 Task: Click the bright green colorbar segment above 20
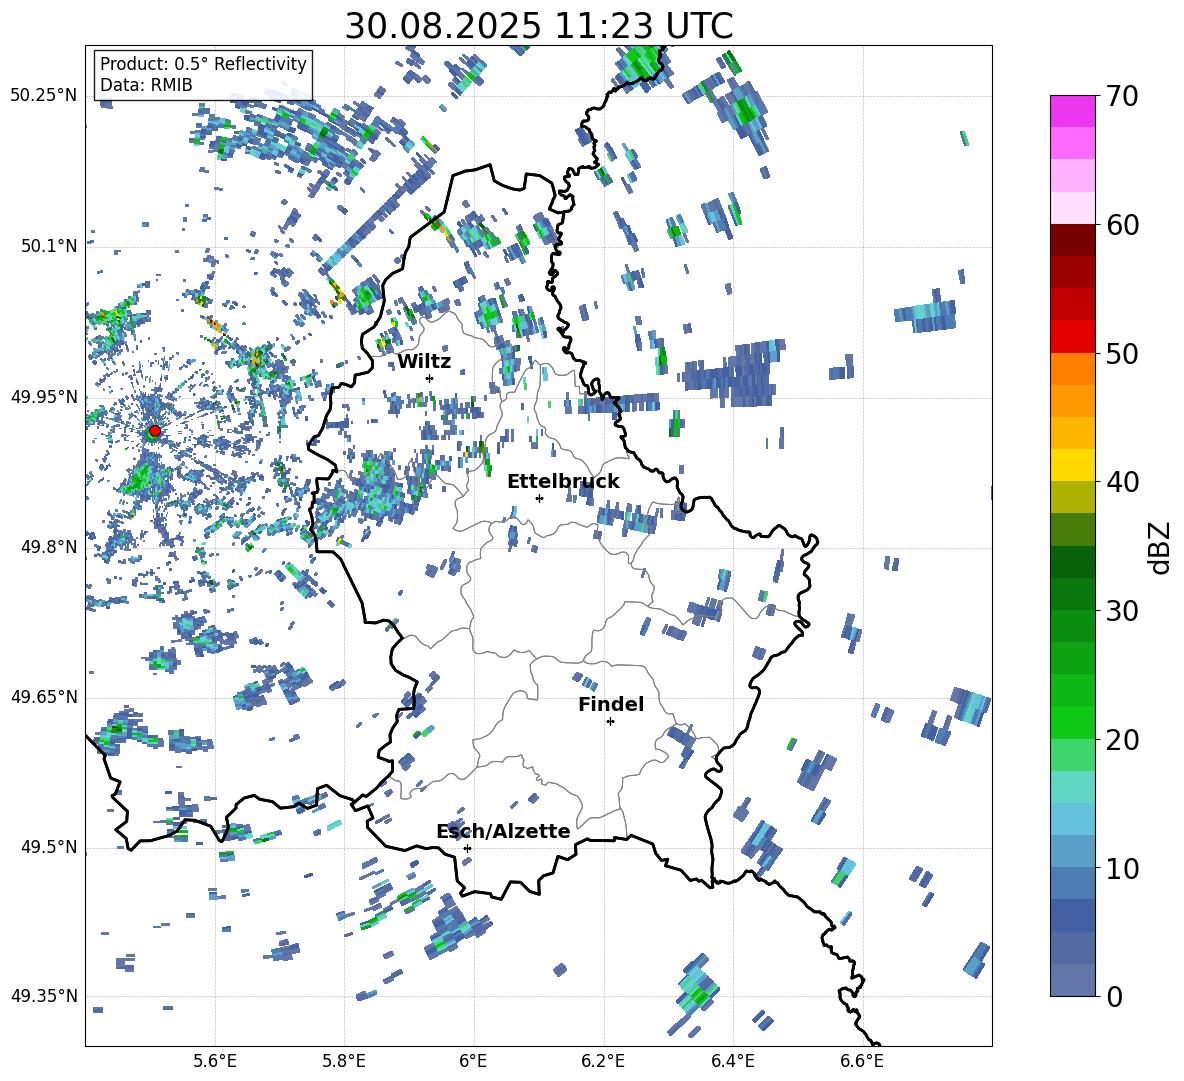tap(1072, 722)
